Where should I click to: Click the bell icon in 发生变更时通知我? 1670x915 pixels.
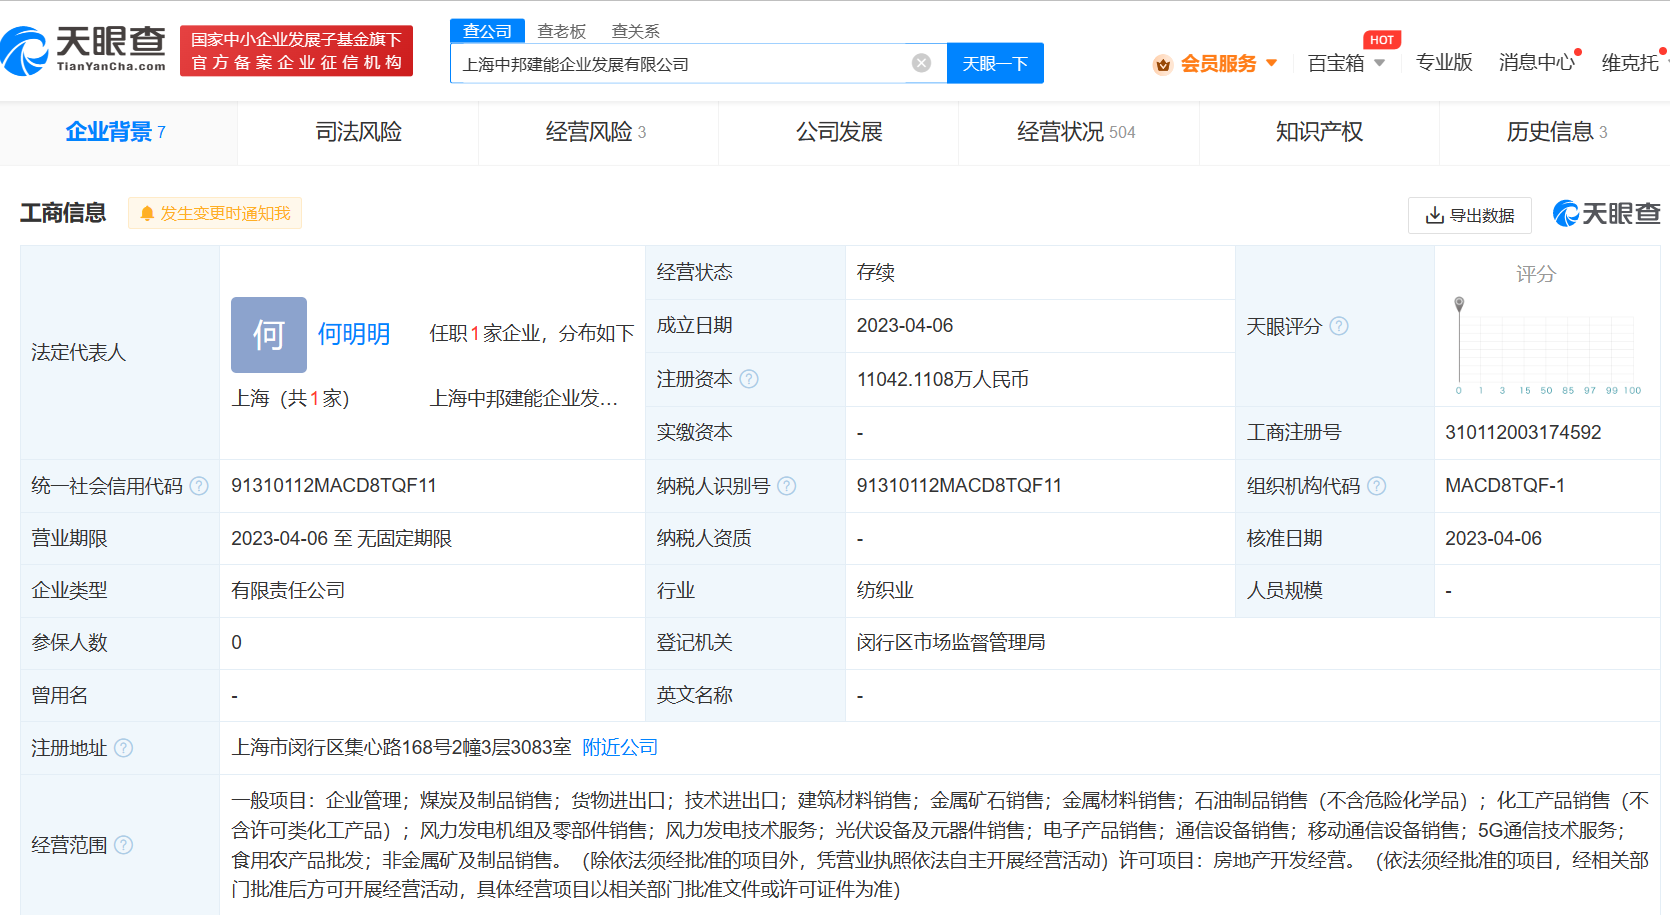(x=147, y=213)
